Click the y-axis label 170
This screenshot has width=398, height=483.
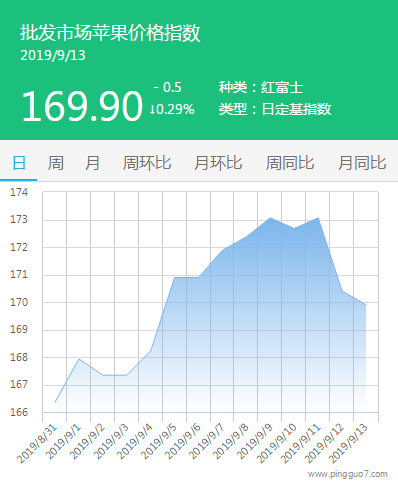19,302
